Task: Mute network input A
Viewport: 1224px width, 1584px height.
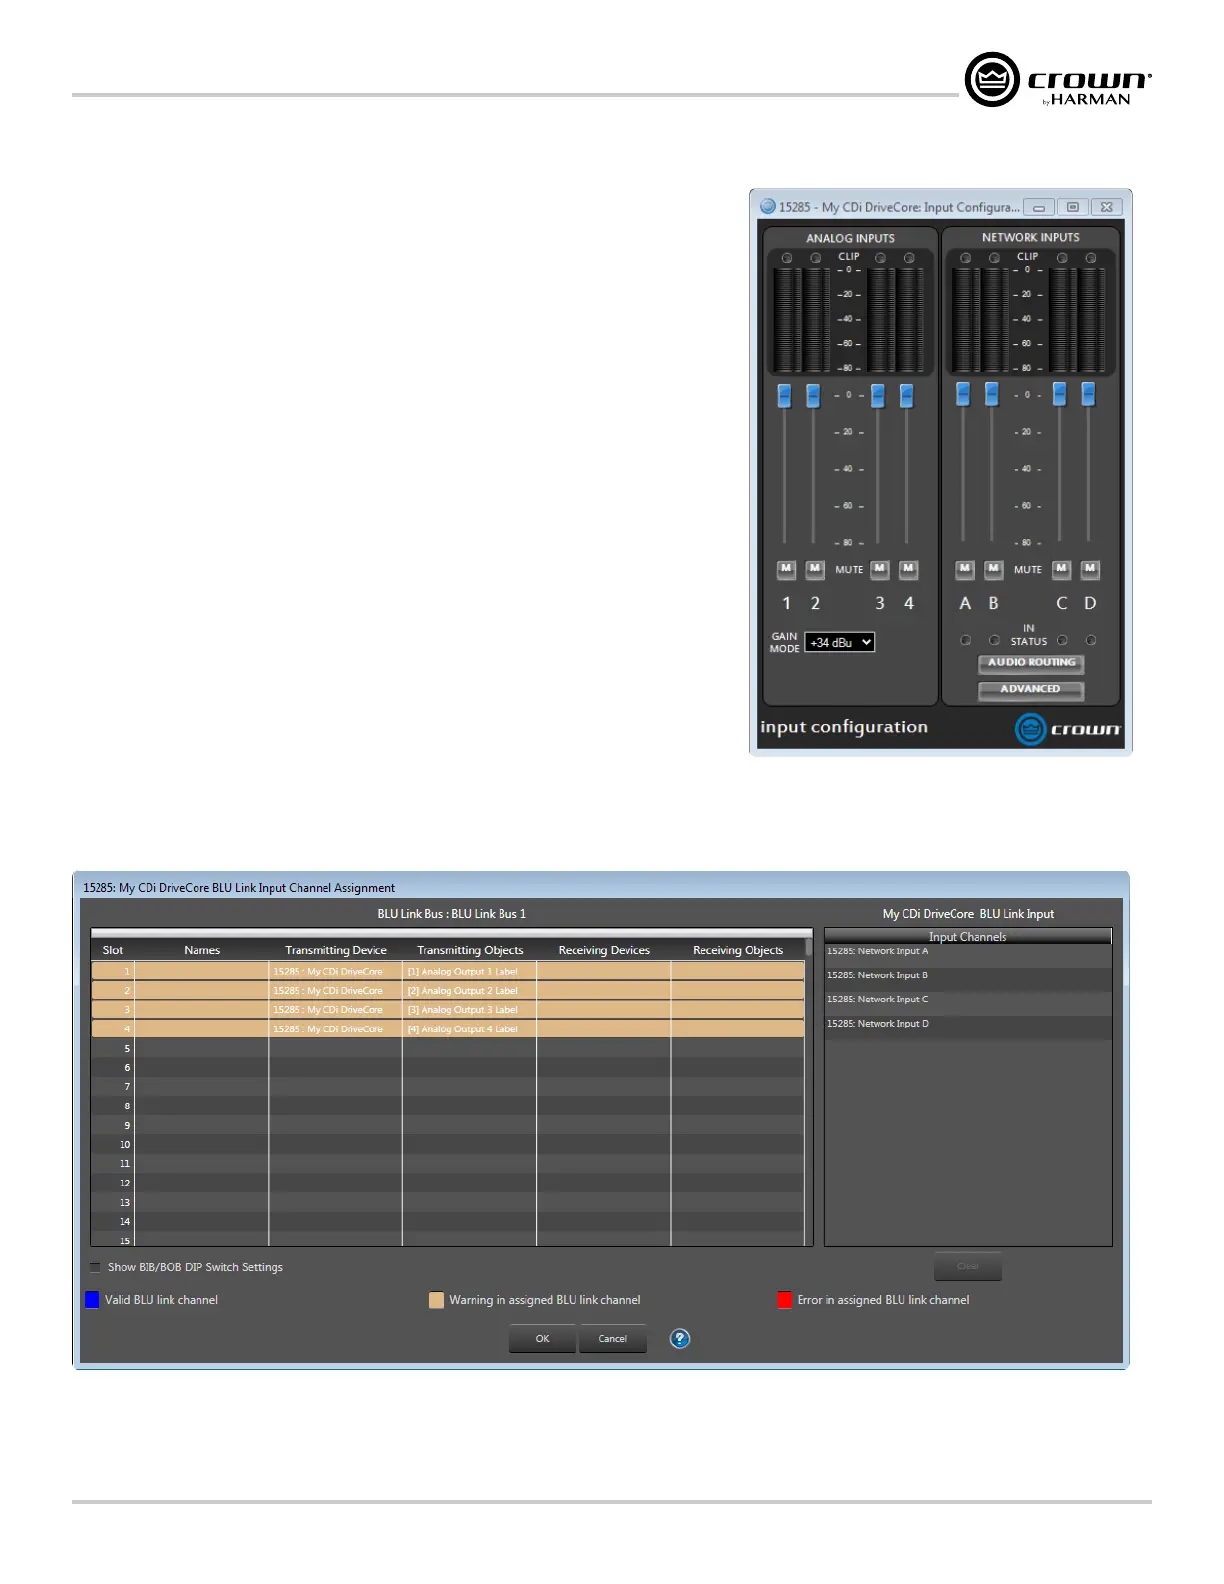Action: [964, 569]
